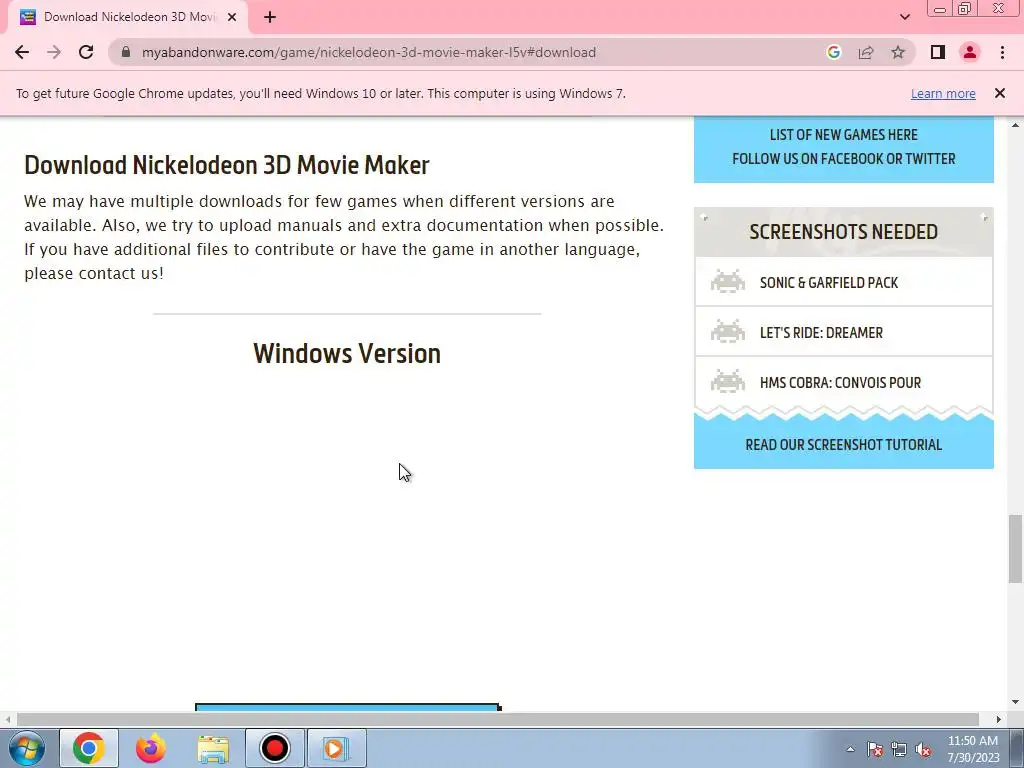
Task: Click the Chrome taskbar icon
Action: pyautogui.click(x=89, y=748)
